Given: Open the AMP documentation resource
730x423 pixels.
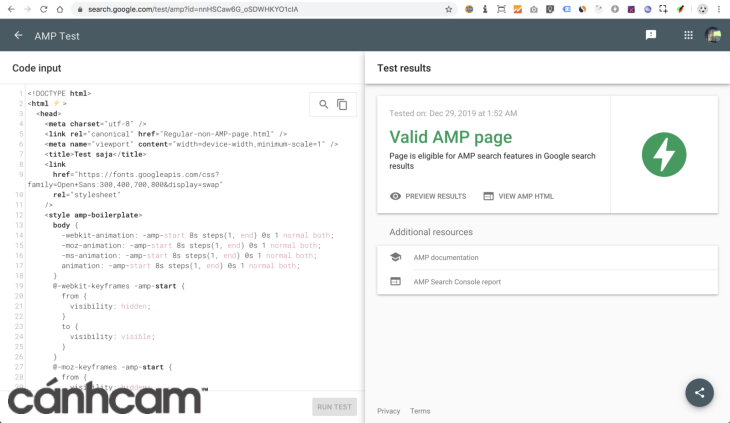Looking at the screenshot, I should [445, 257].
